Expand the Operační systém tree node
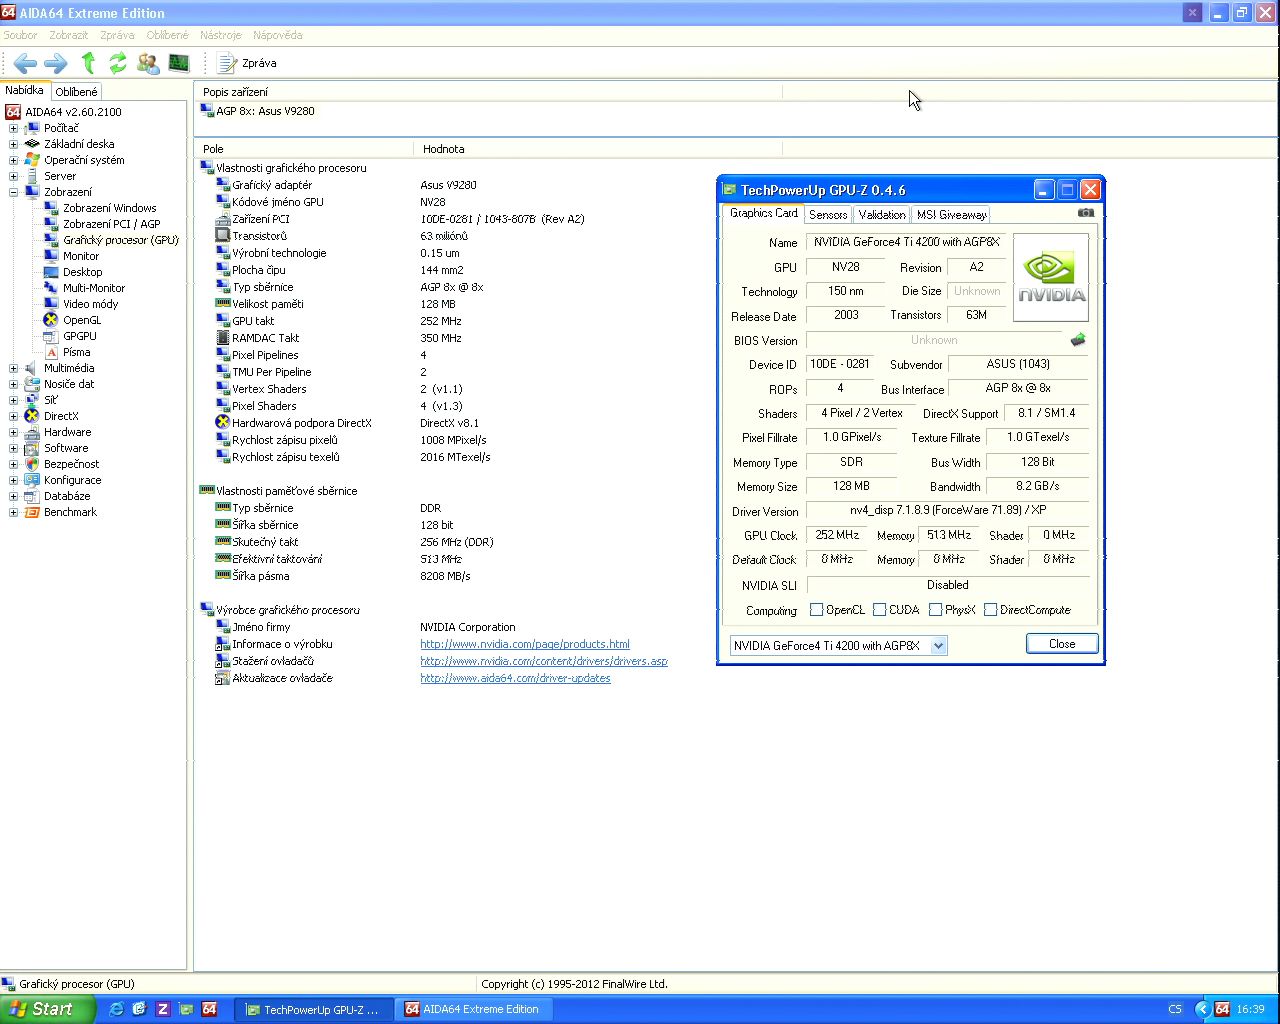Image resolution: width=1280 pixels, height=1024 pixels. [x=13, y=160]
